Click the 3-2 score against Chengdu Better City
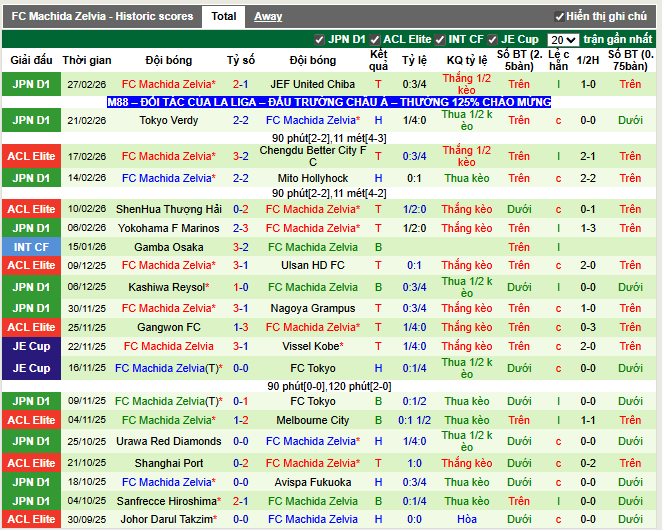This screenshot has height=530, width=663. tap(241, 156)
